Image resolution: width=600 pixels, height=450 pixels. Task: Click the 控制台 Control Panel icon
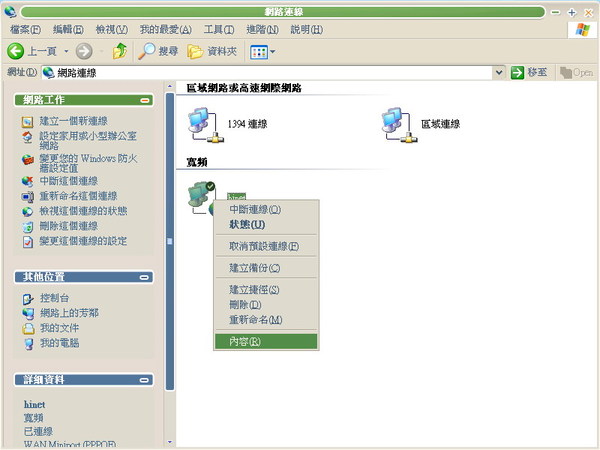[28, 299]
